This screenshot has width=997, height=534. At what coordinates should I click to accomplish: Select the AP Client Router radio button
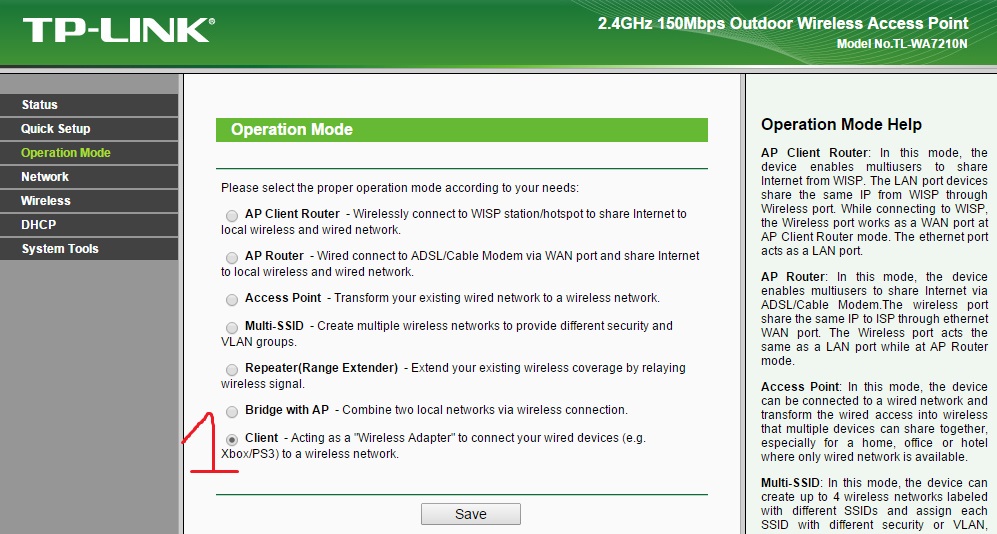(232, 216)
